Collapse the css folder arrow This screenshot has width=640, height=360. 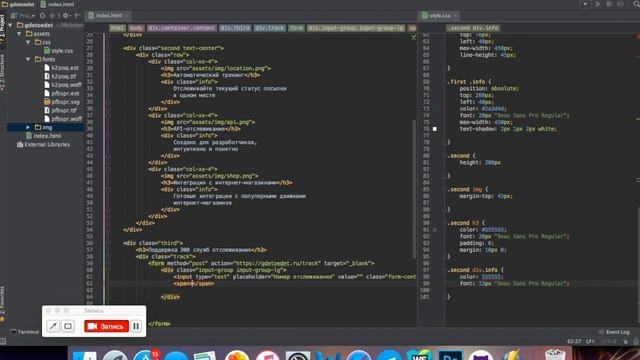(28, 42)
